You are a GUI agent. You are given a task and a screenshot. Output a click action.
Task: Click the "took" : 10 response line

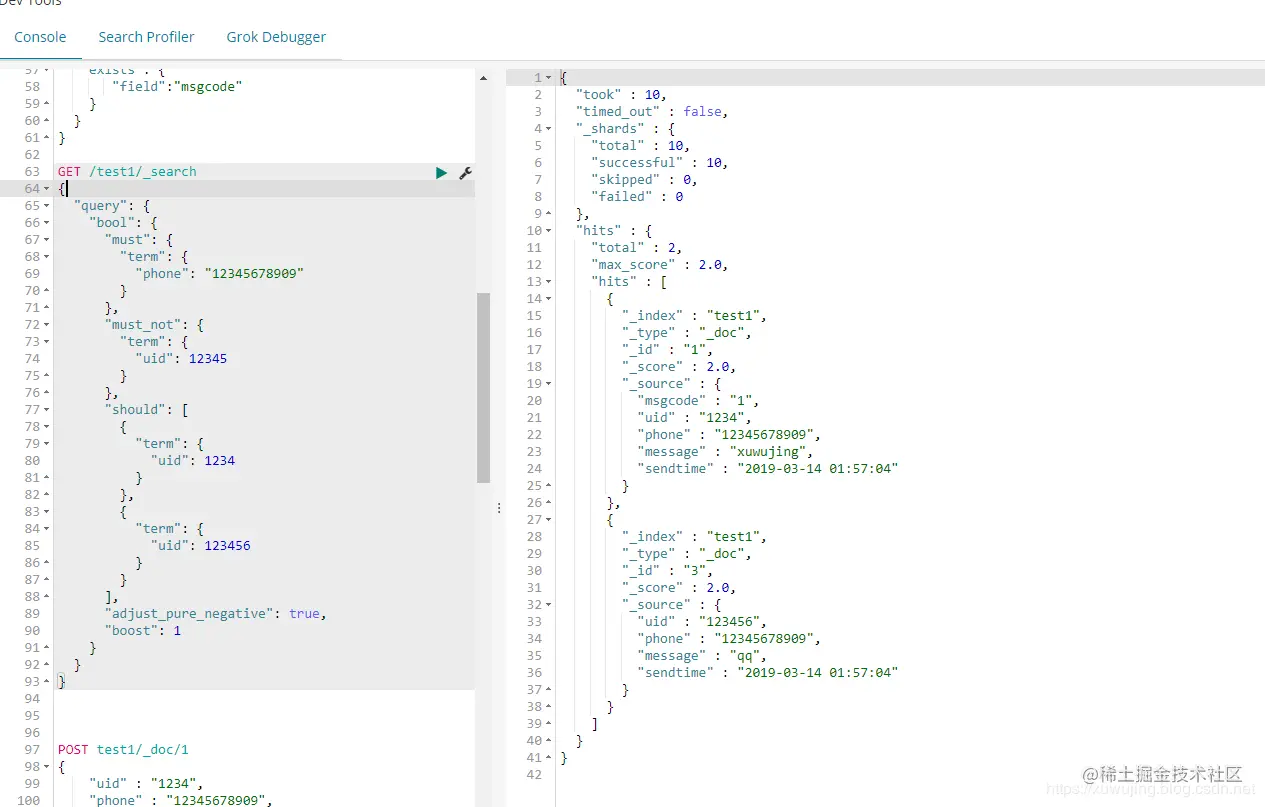[621, 95]
